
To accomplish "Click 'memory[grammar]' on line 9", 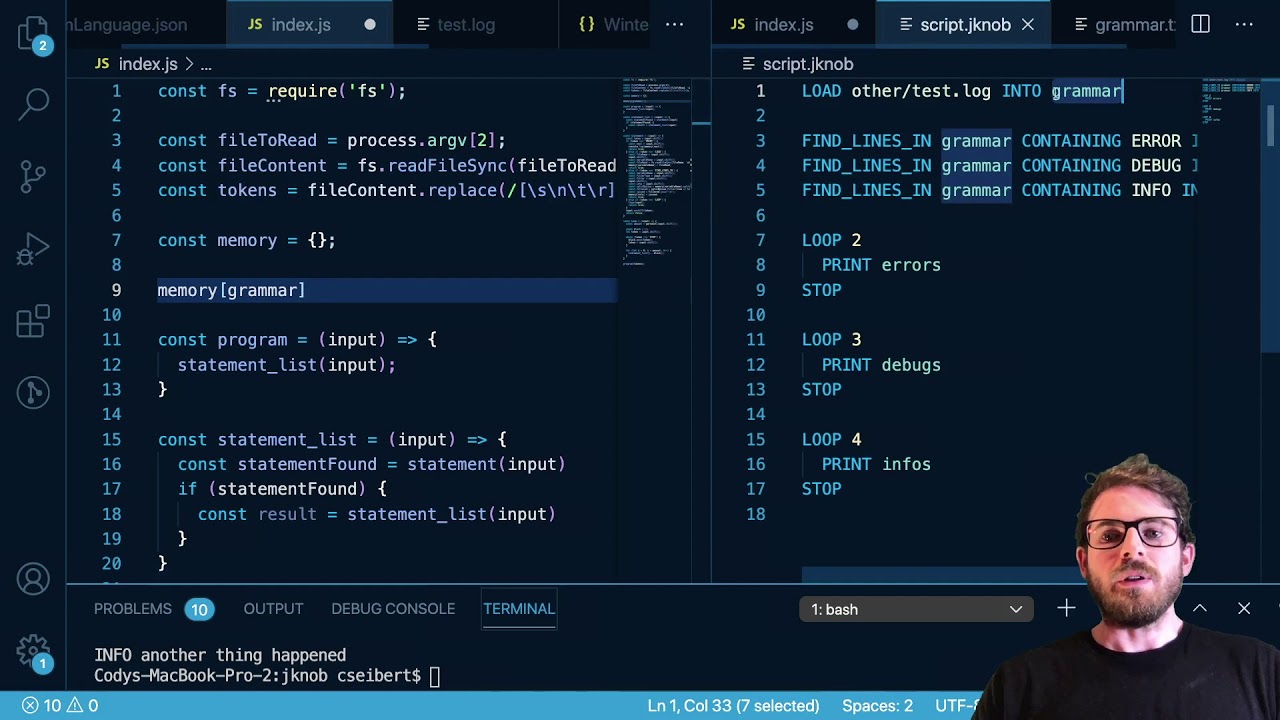I will [231, 290].
